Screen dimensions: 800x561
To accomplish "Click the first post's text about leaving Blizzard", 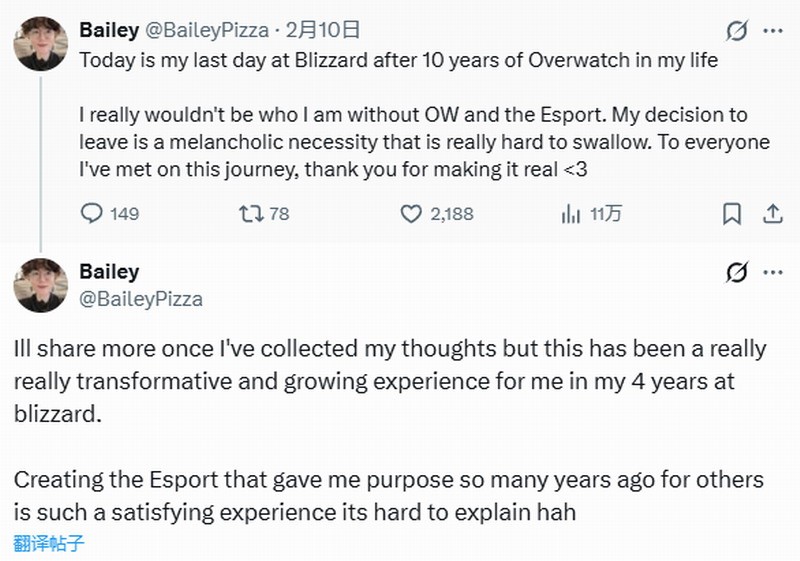I will coord(400,60).
